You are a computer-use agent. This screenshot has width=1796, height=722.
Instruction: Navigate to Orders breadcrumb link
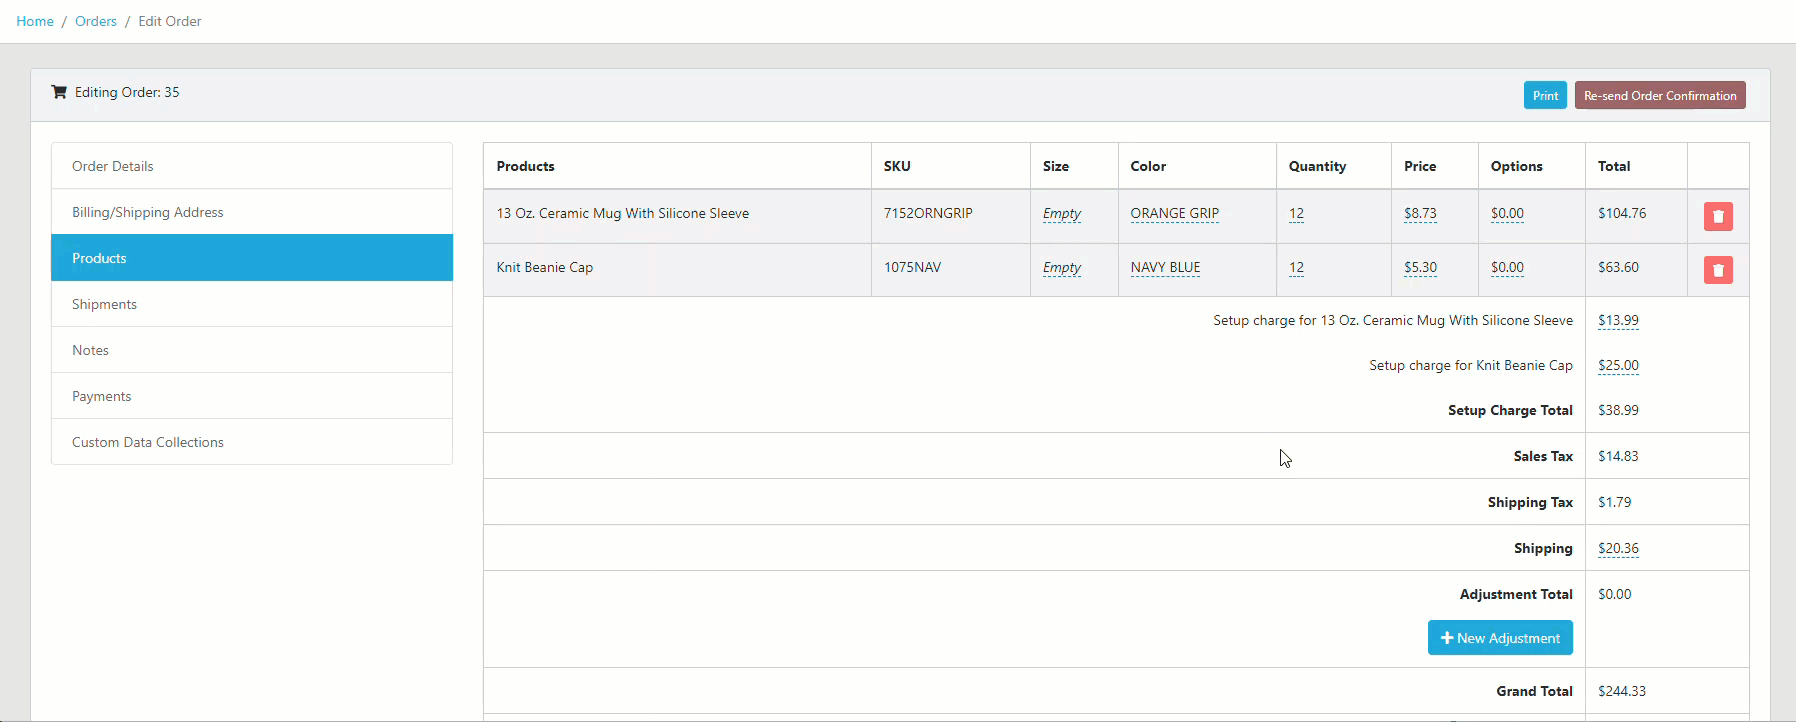pyautogui.click(x=95, y=21)
